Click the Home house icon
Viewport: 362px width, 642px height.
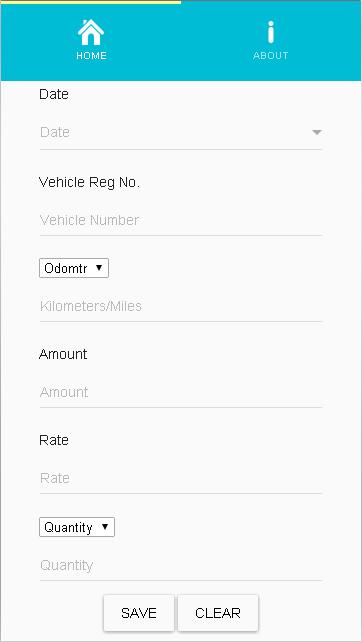(91, 32)
